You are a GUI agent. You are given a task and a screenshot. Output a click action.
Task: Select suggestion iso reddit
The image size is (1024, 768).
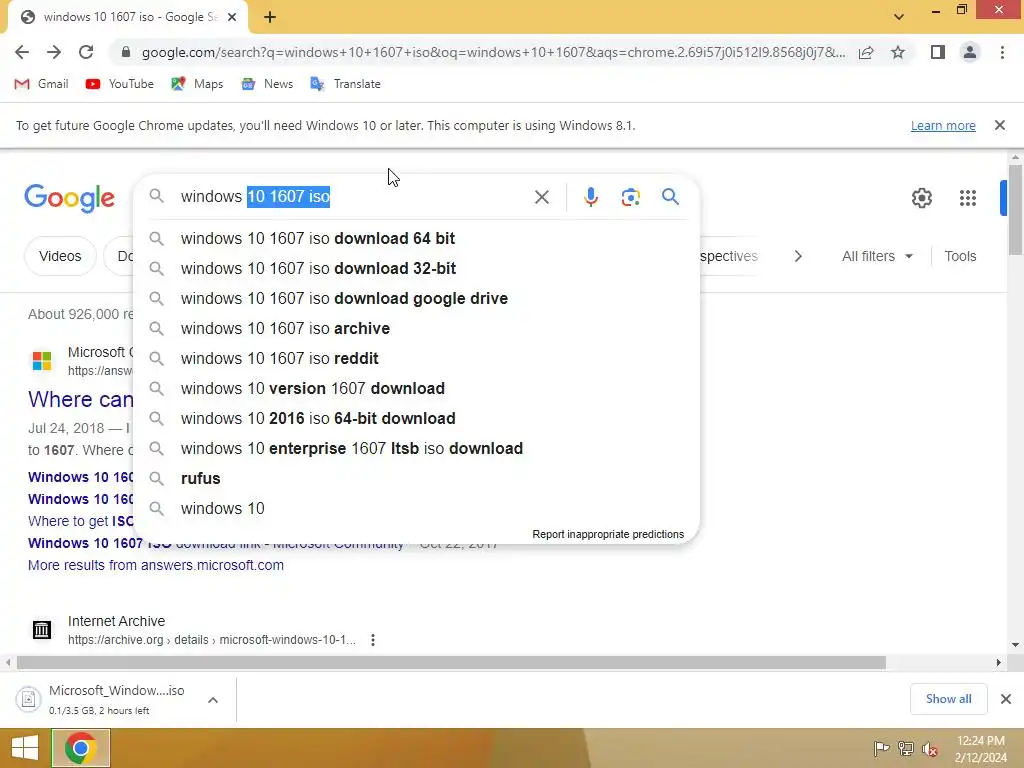coord(417,359)
